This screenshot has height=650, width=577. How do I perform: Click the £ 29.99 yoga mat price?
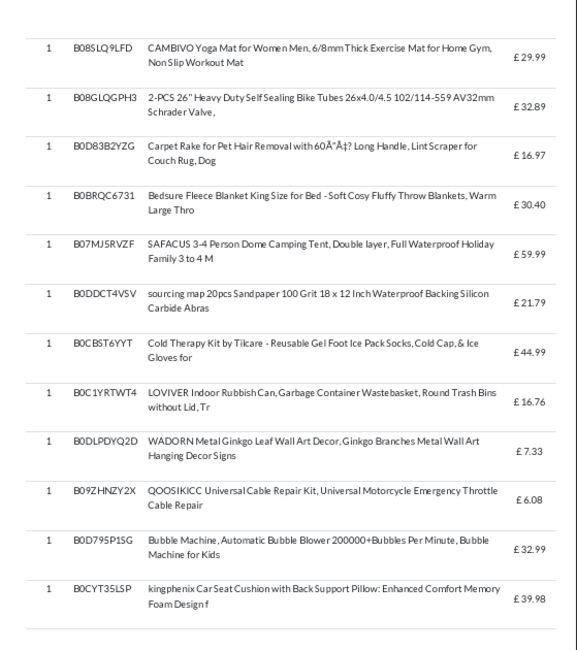[529, 57]
